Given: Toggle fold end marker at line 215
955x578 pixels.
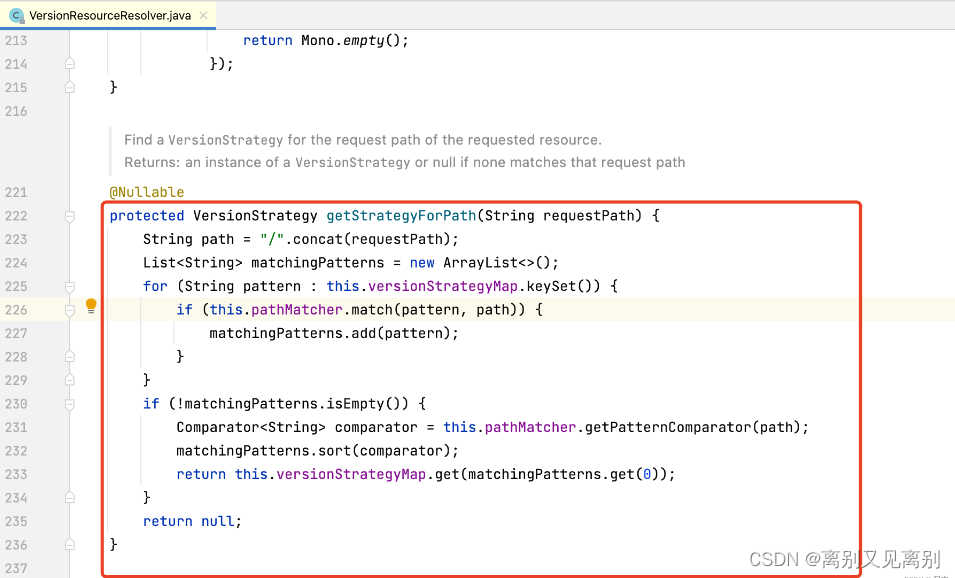Looking at the screenshot, I should coord(69,87).
